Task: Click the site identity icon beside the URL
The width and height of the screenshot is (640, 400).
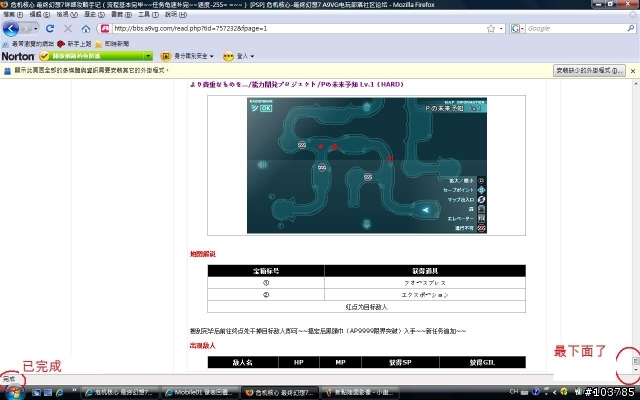Action: pos(105,29)
